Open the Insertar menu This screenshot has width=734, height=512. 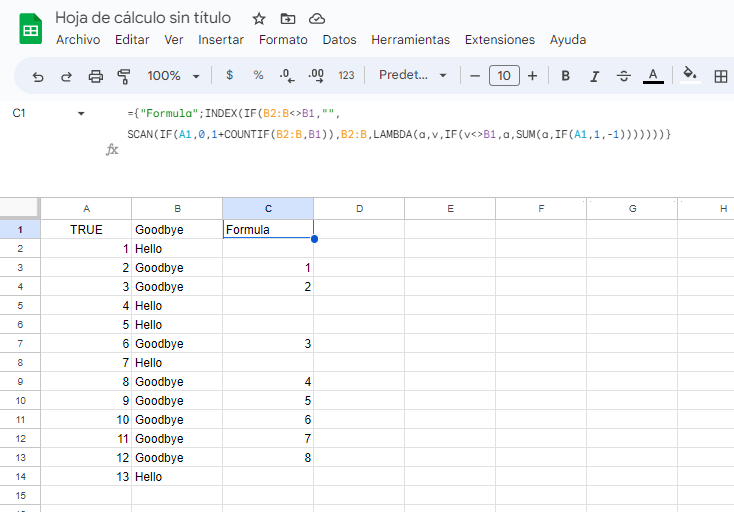pos(221,40)
